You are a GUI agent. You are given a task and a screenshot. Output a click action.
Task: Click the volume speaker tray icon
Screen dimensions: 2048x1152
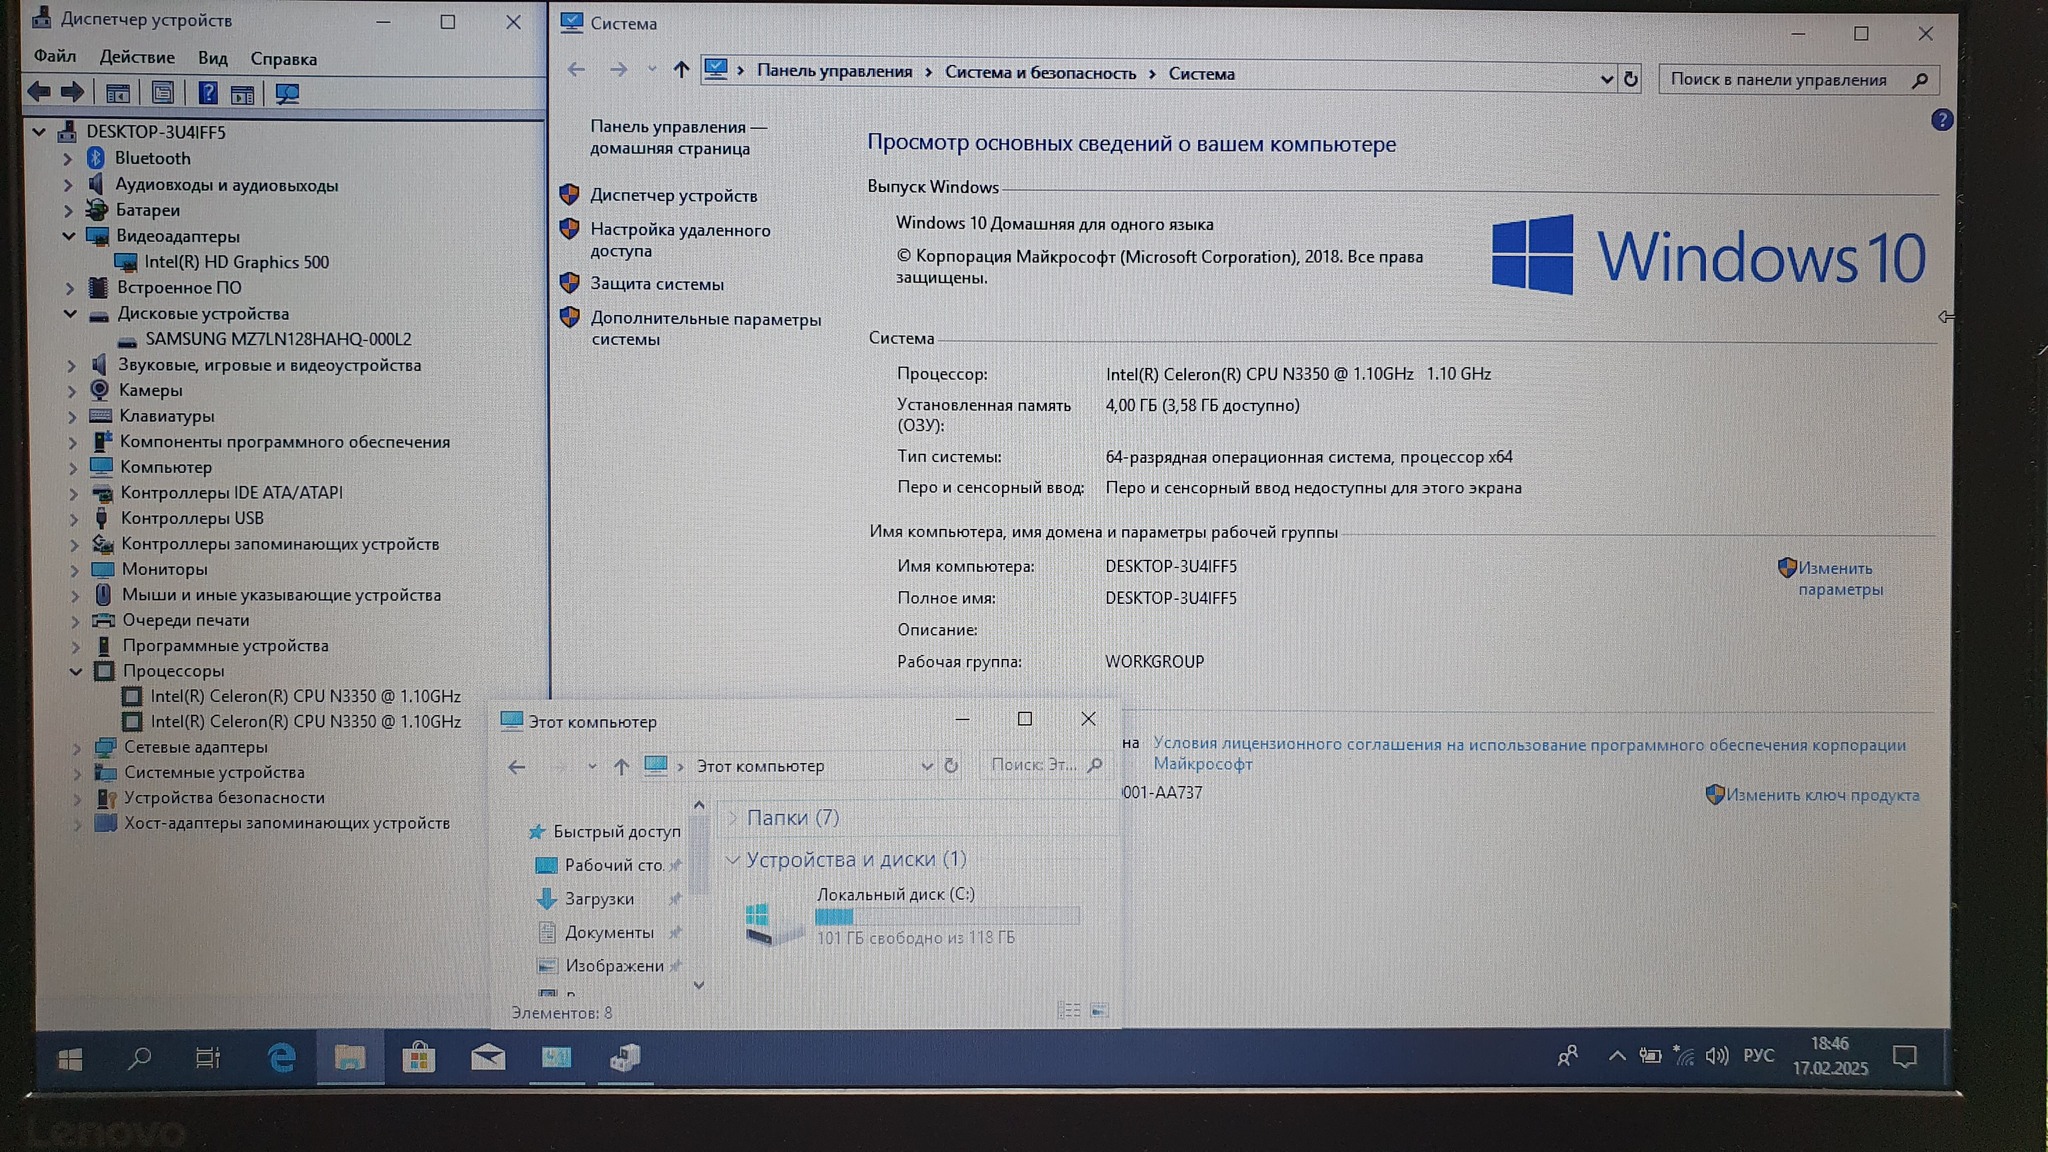pos(1716,1056)
